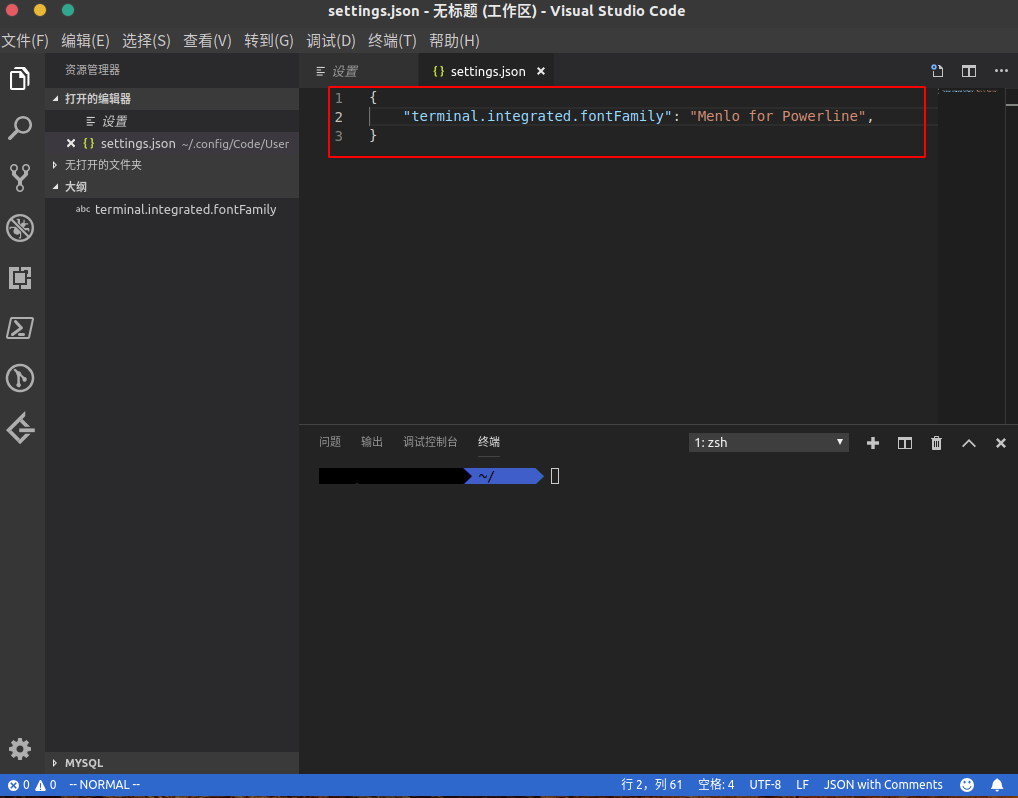Close the settings.json editor tab
The width and height of the screenshot is (1018, 798).
[541, 71]
